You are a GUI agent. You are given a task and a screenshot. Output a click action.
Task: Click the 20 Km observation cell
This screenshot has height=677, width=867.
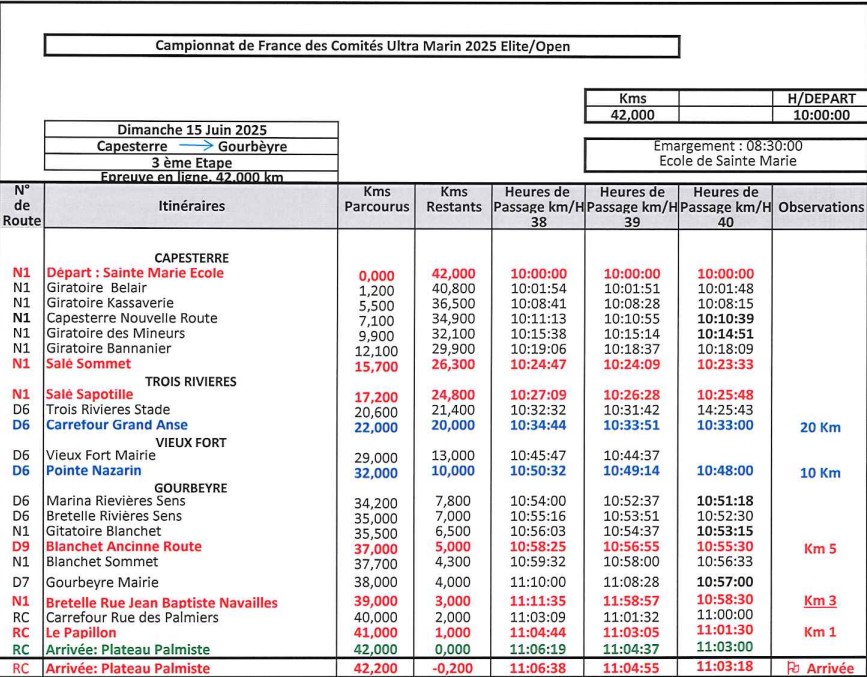coord(820,427)
